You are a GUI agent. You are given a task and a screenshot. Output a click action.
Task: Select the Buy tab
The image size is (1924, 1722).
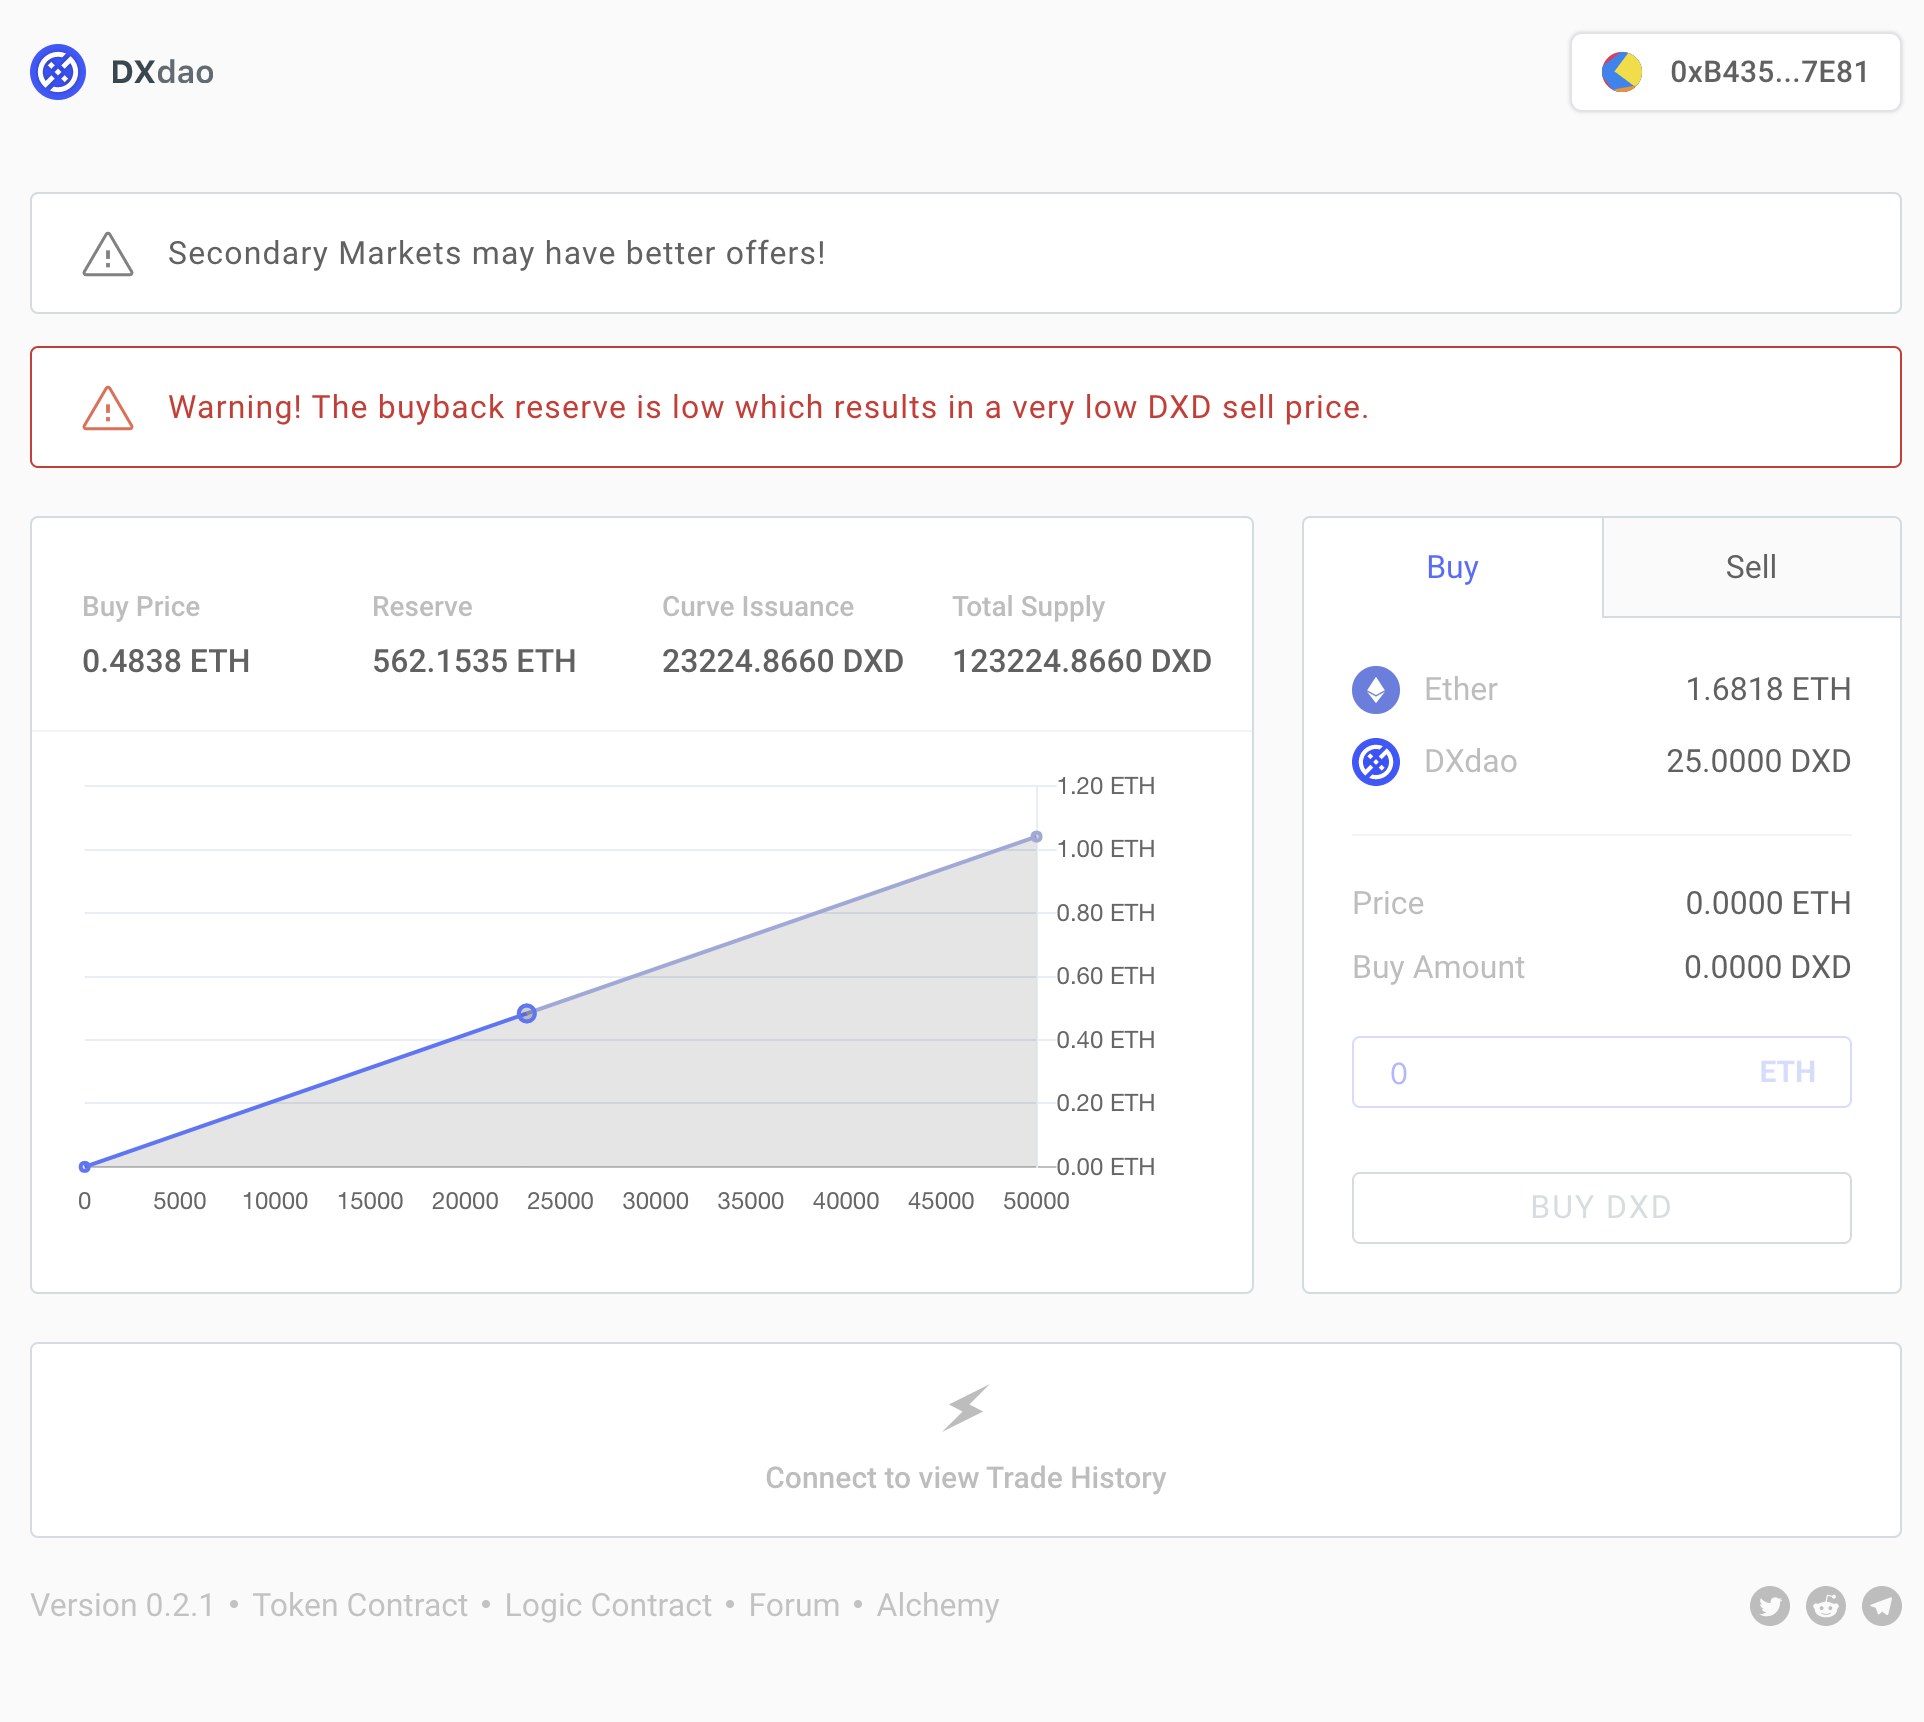(1452, 567)
